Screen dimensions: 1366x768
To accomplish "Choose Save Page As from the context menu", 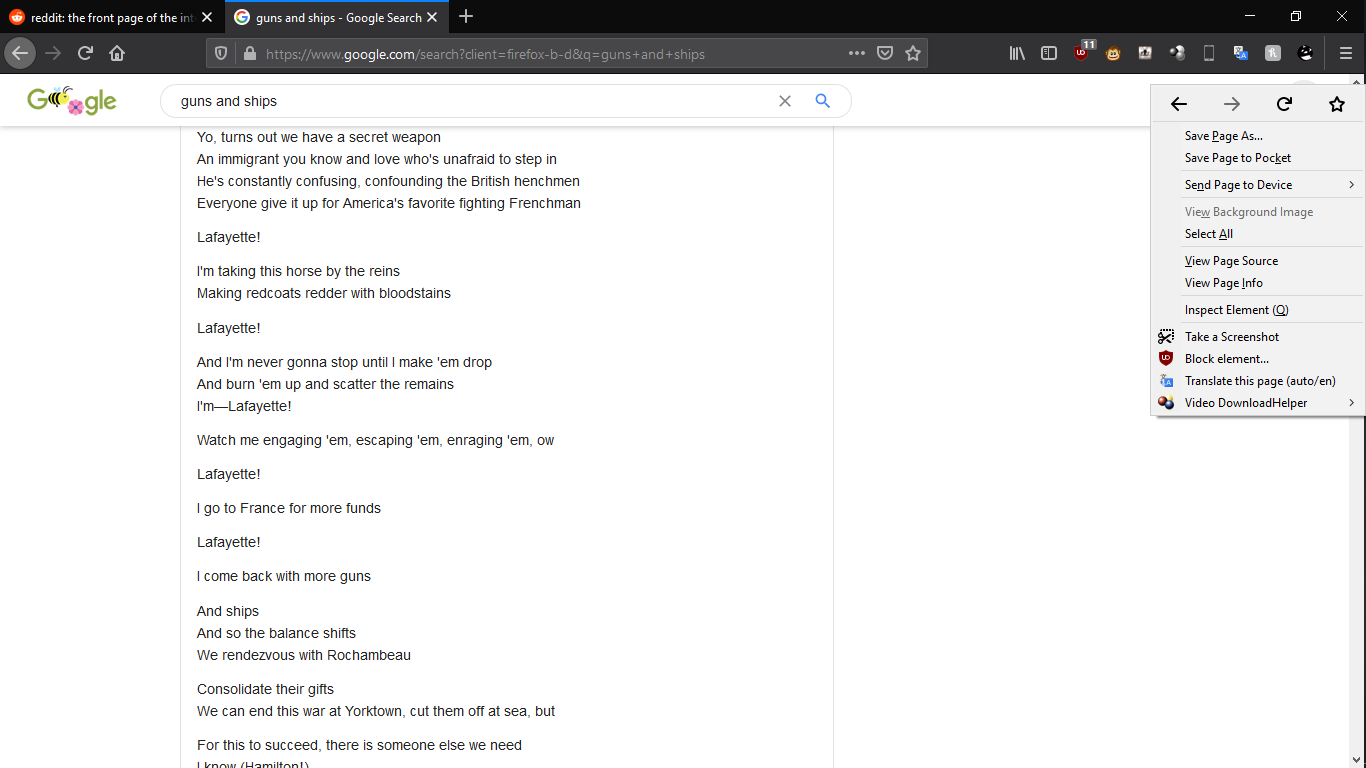I will pyautogui.click(x=1223, y=136).
